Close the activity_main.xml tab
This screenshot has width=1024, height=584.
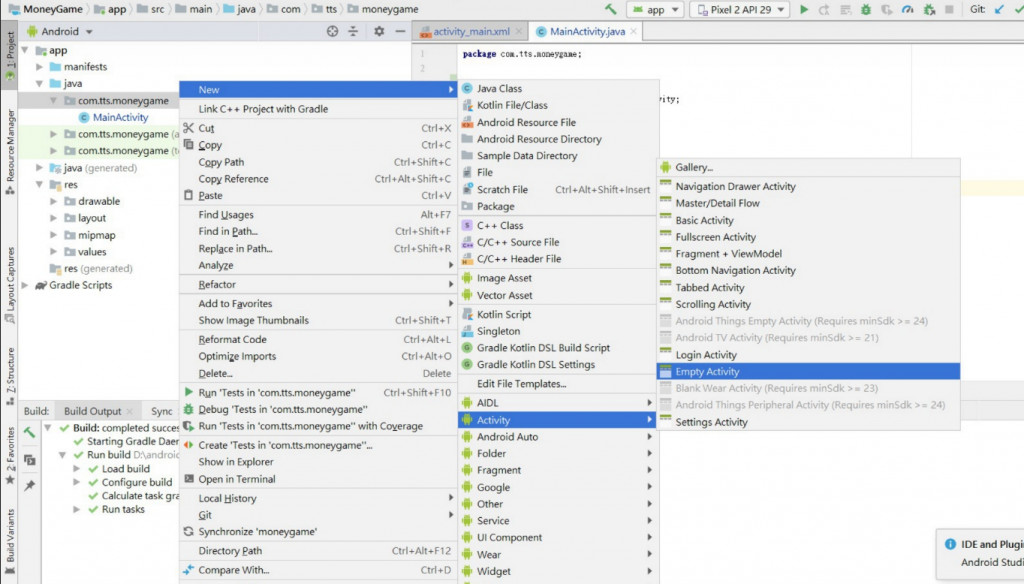coord(519,31)
